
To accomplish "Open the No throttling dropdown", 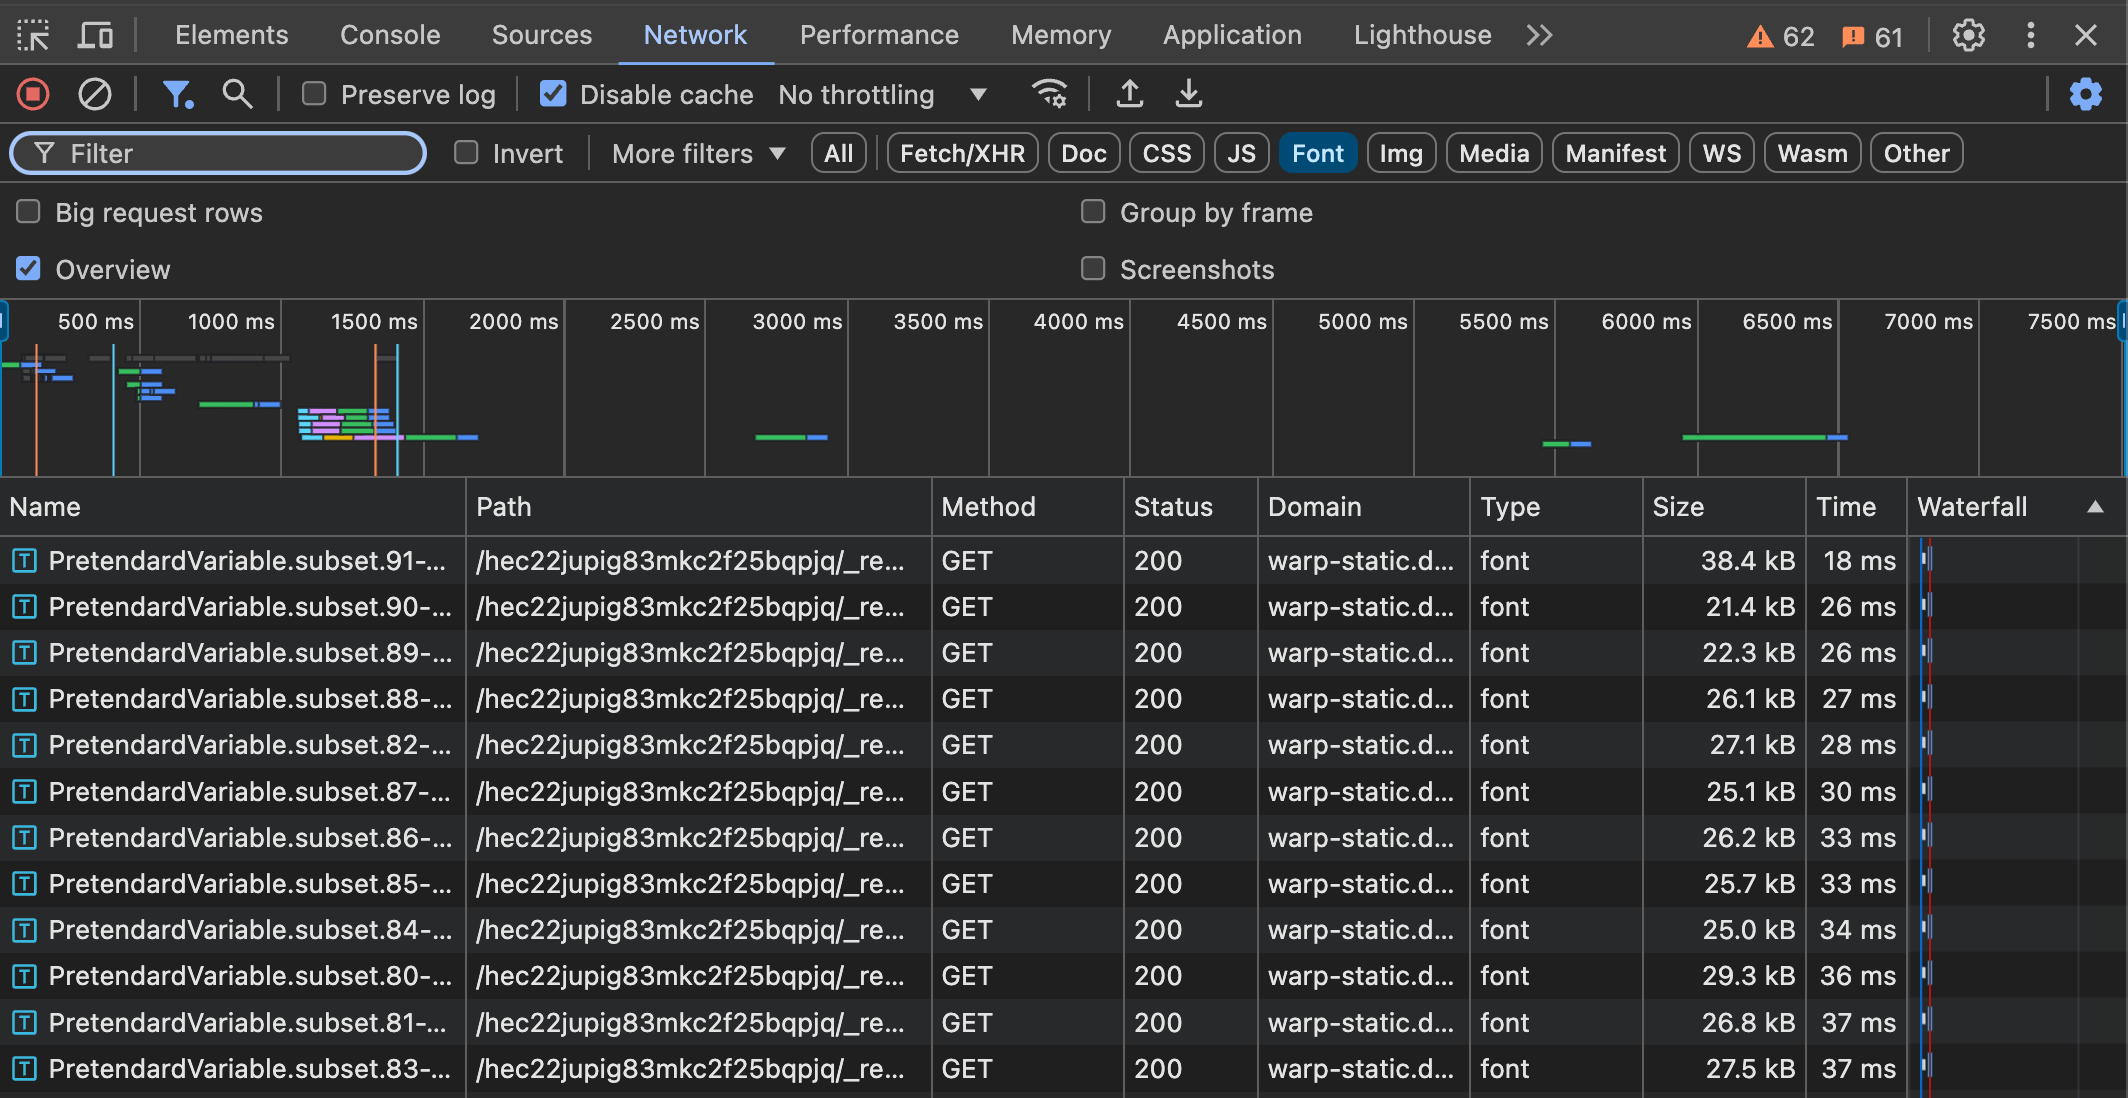I will click(883, 95).
